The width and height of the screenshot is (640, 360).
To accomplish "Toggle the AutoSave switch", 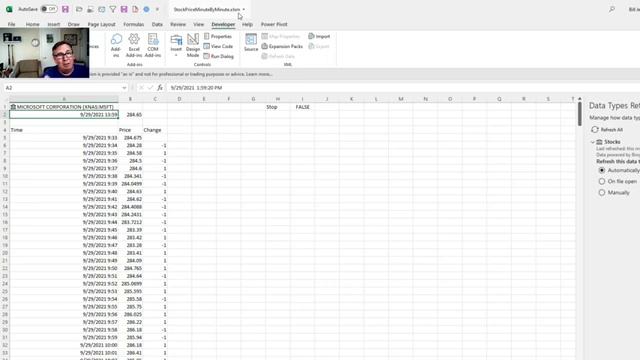I will point(49,9).
